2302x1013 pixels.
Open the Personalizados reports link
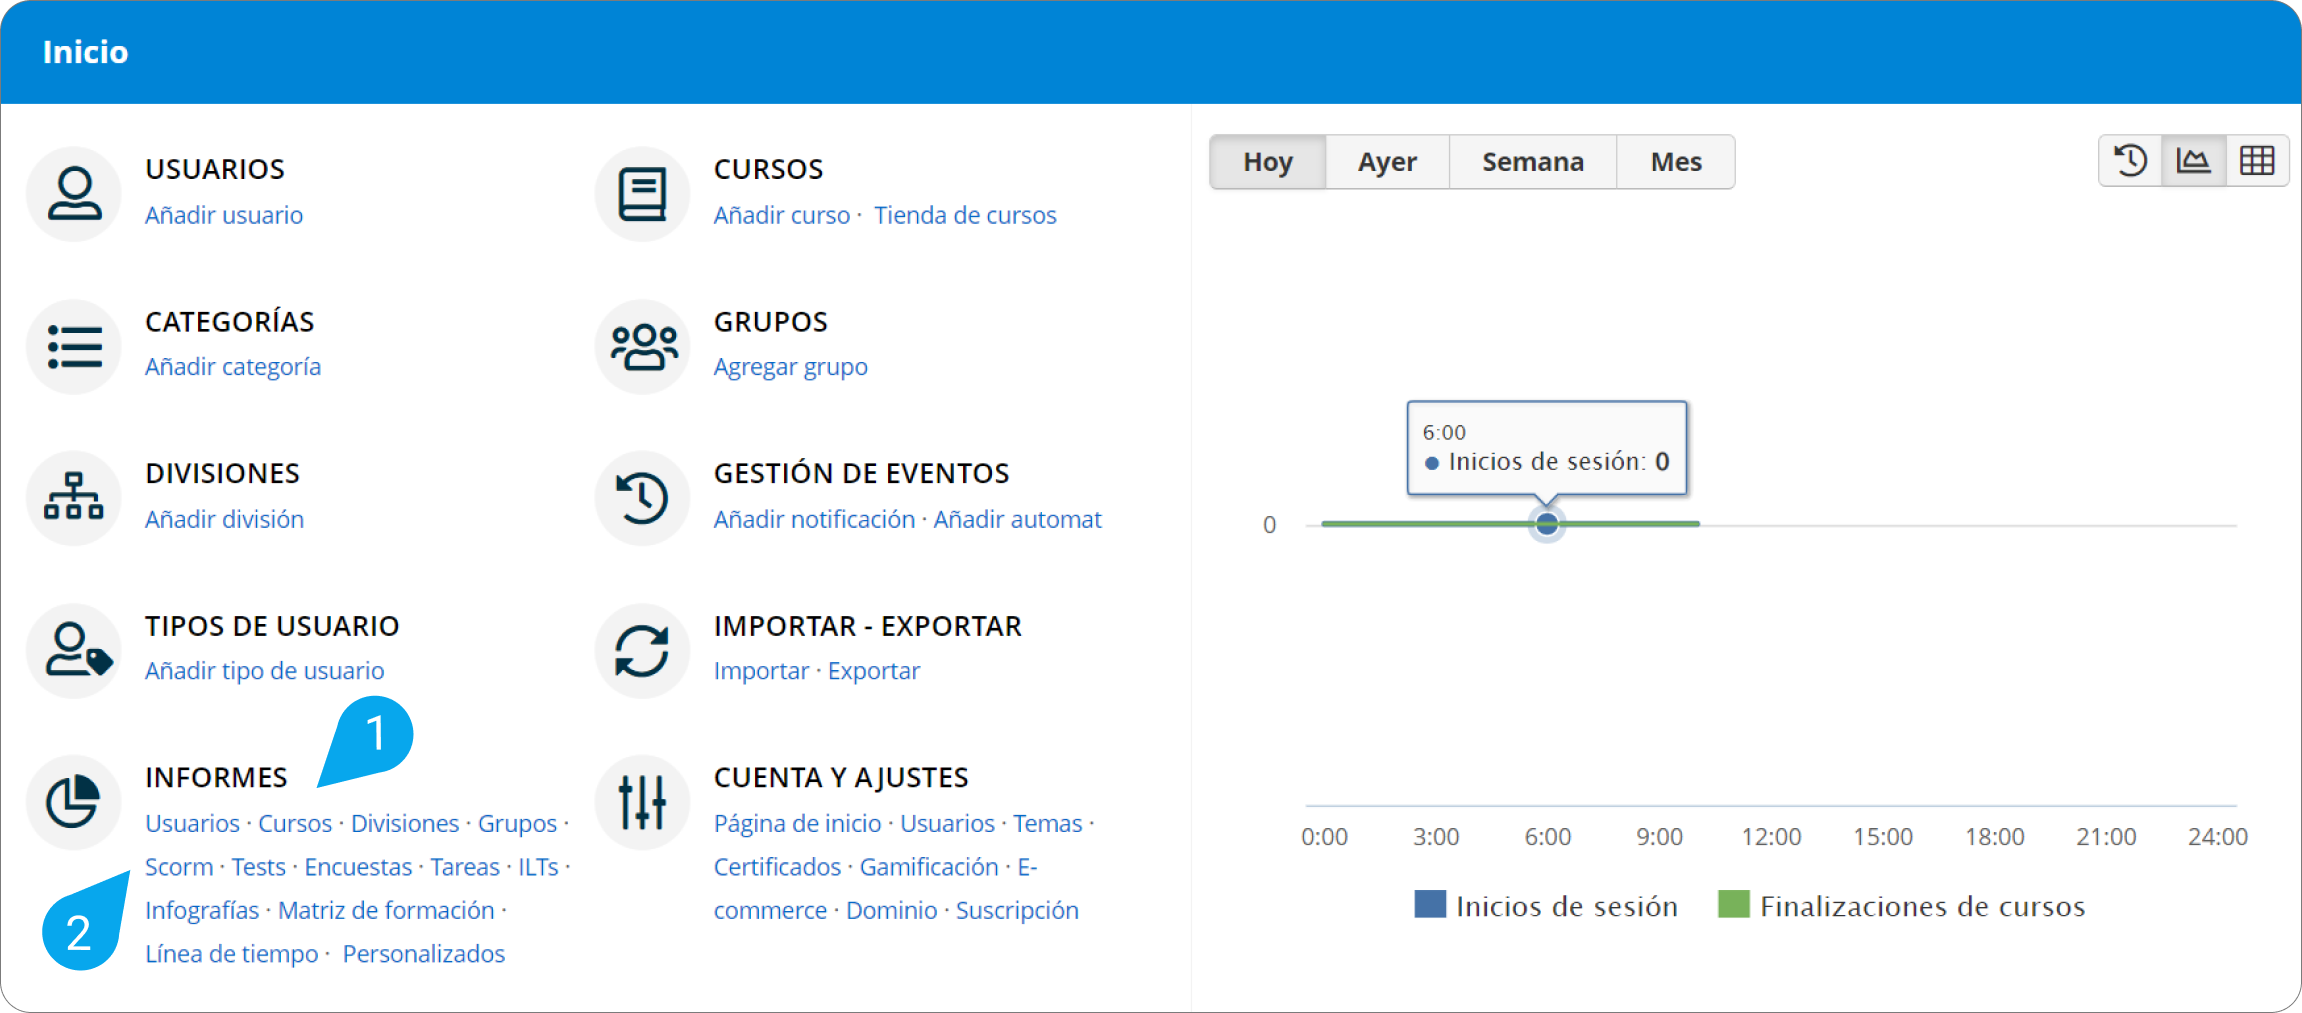(424, 954)
